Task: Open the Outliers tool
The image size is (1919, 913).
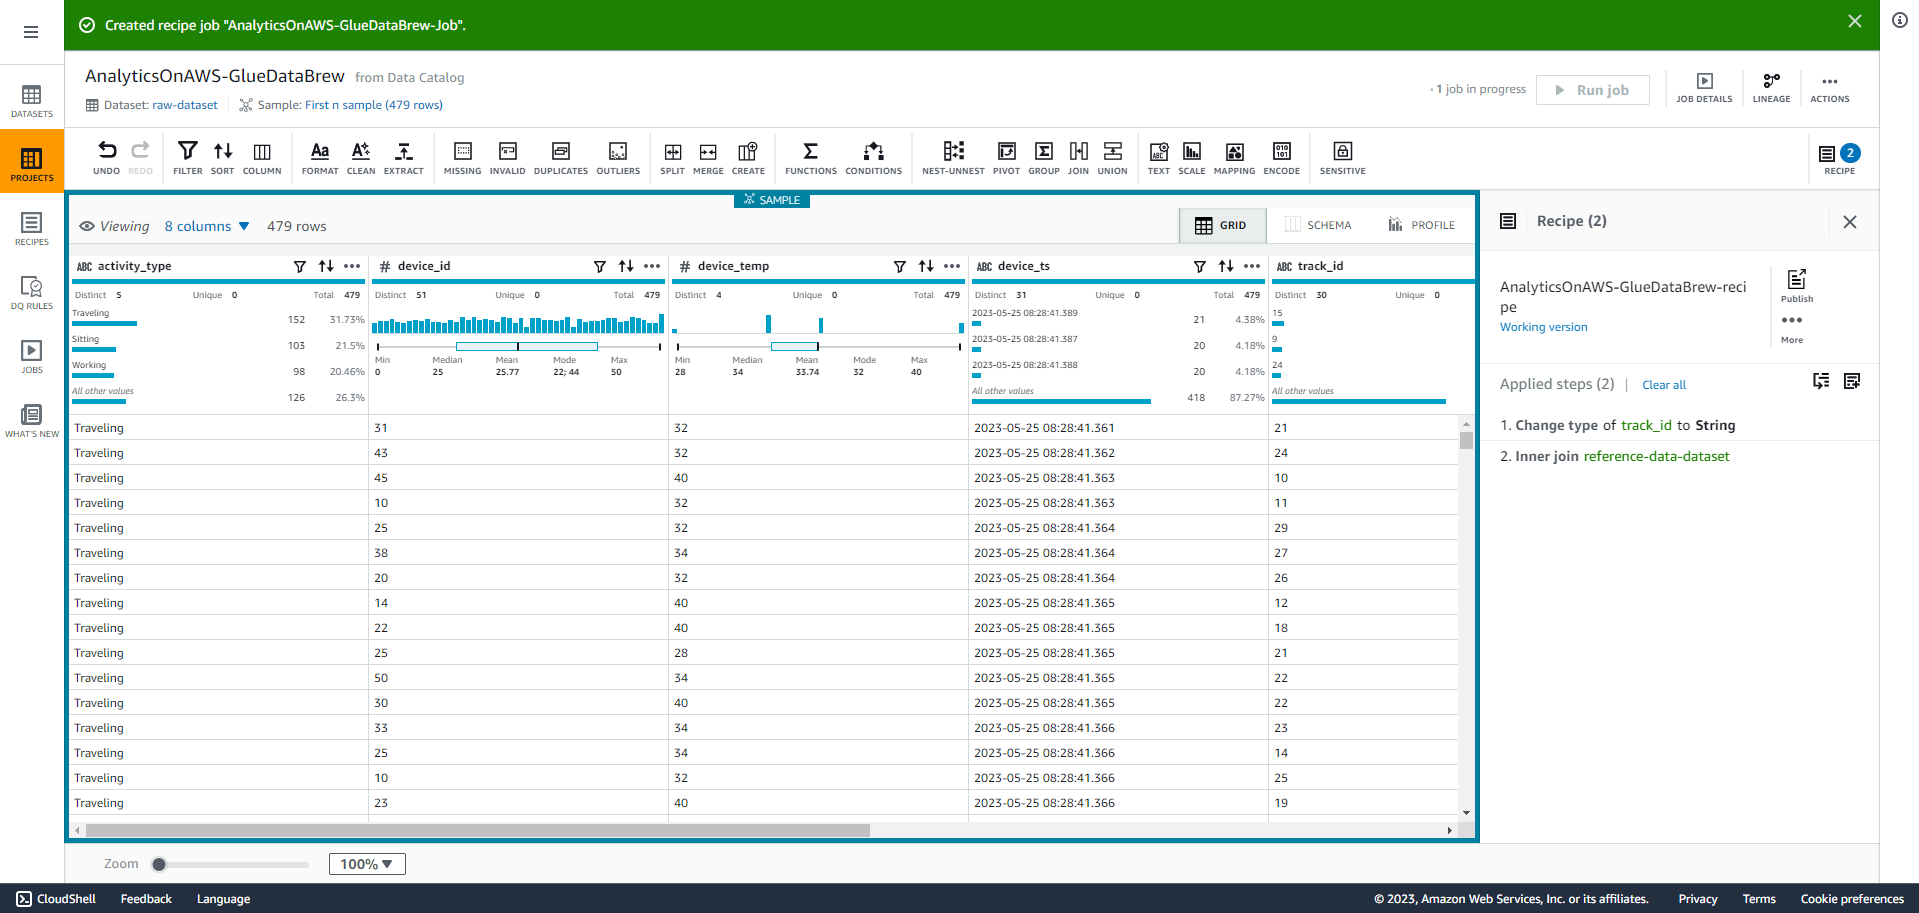Action: coord(618,158)
